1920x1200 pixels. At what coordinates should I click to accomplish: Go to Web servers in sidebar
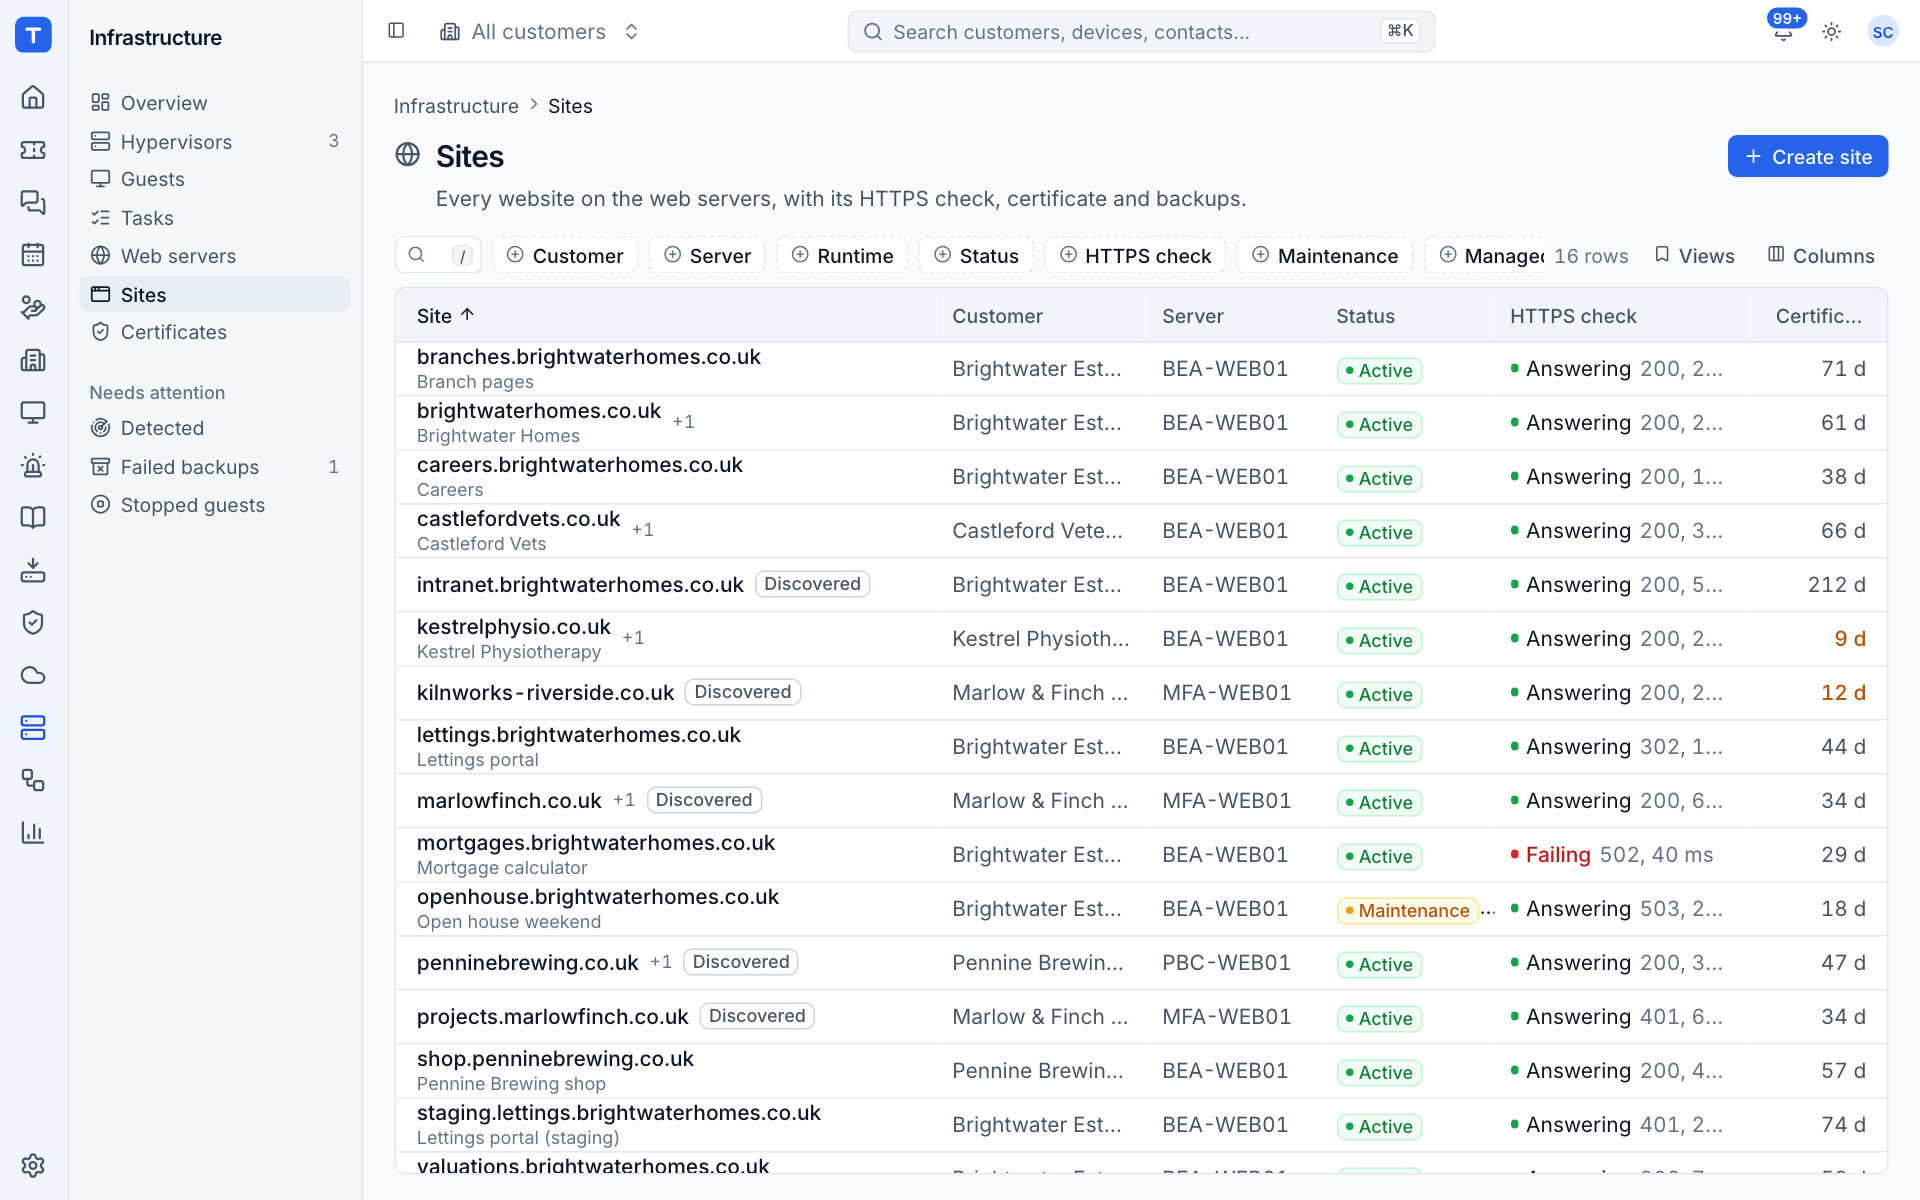click(215, 256)
